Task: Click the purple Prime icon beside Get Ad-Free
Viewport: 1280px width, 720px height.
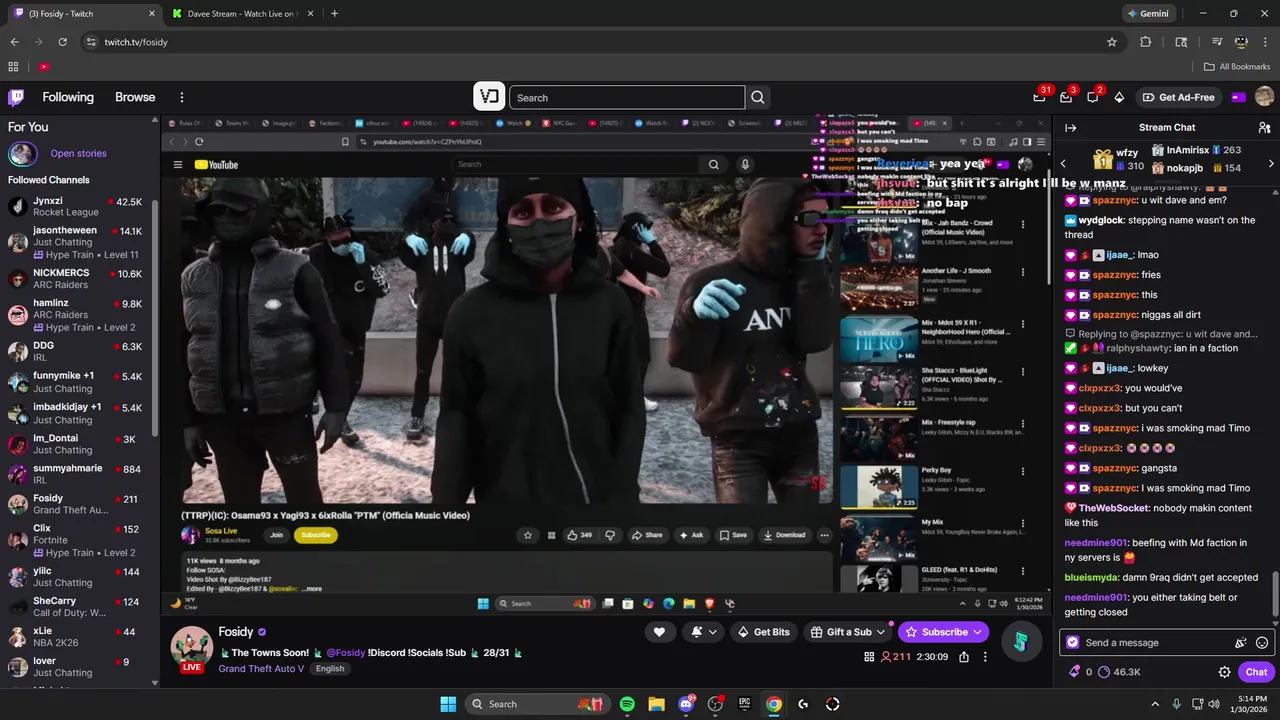Action: [x=1239, y=97]
